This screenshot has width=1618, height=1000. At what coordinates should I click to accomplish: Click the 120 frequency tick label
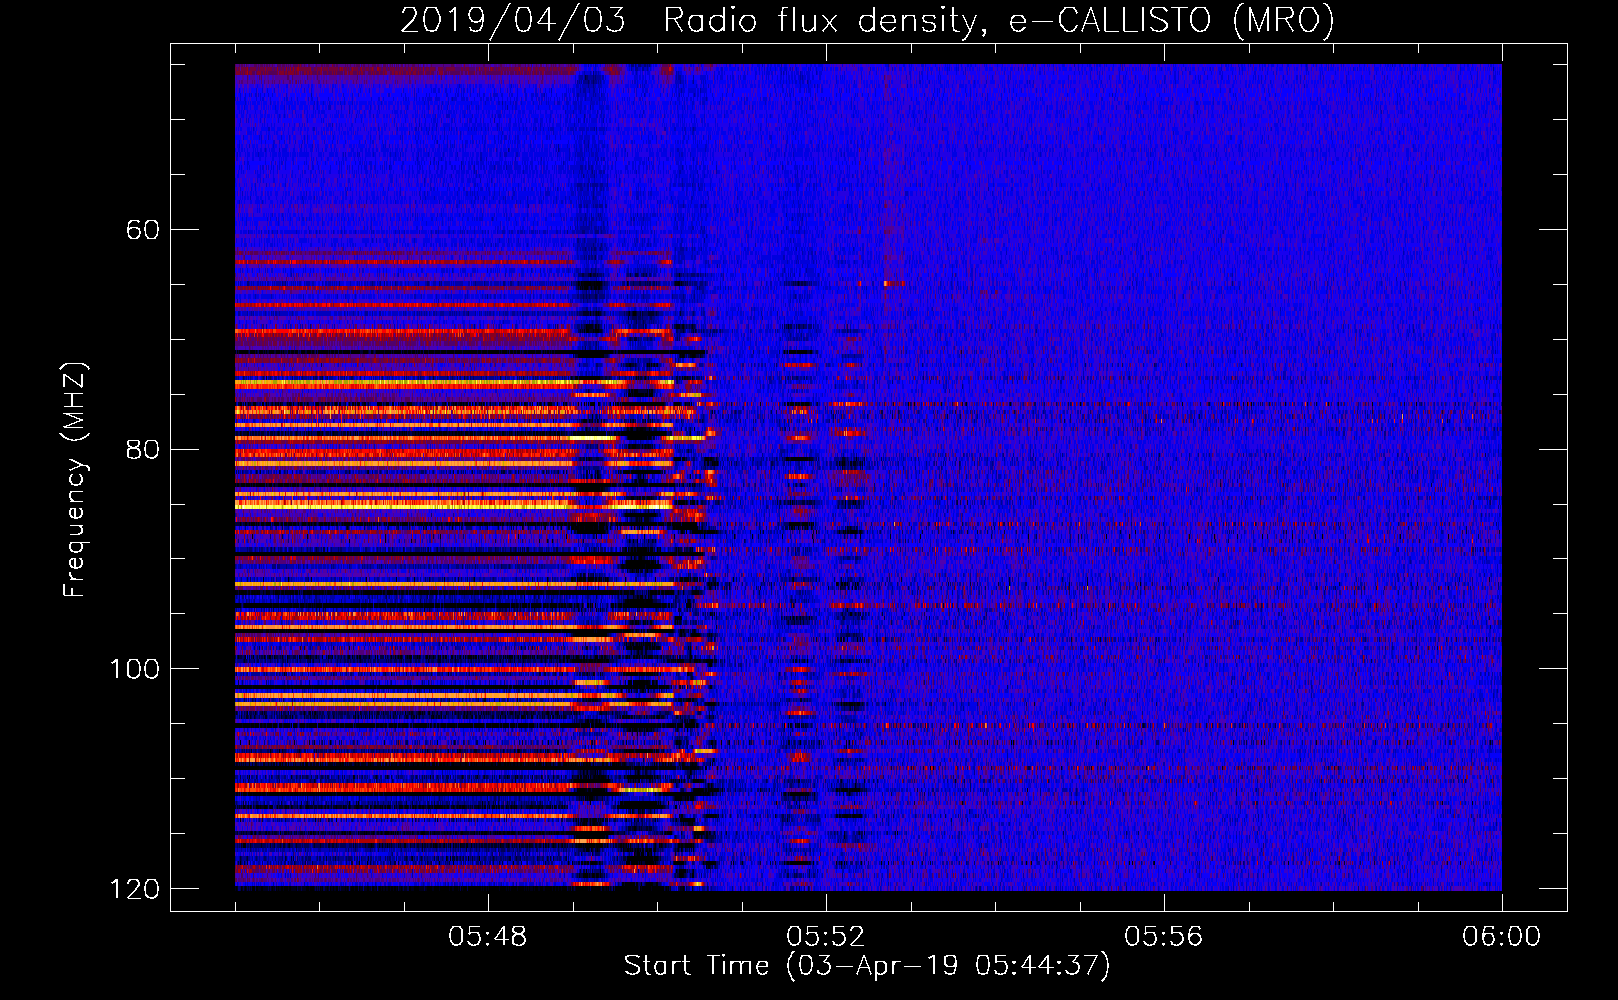134,888
